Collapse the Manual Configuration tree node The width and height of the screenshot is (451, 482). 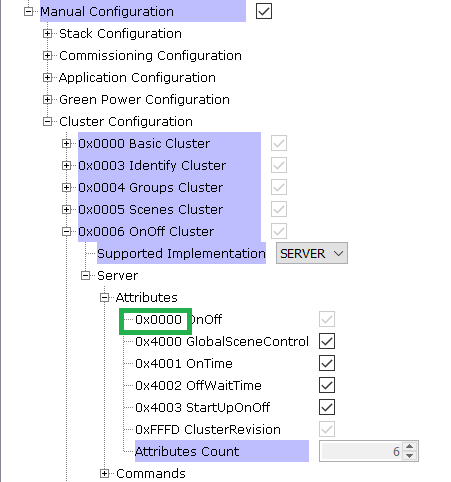(x=29, y=12)
